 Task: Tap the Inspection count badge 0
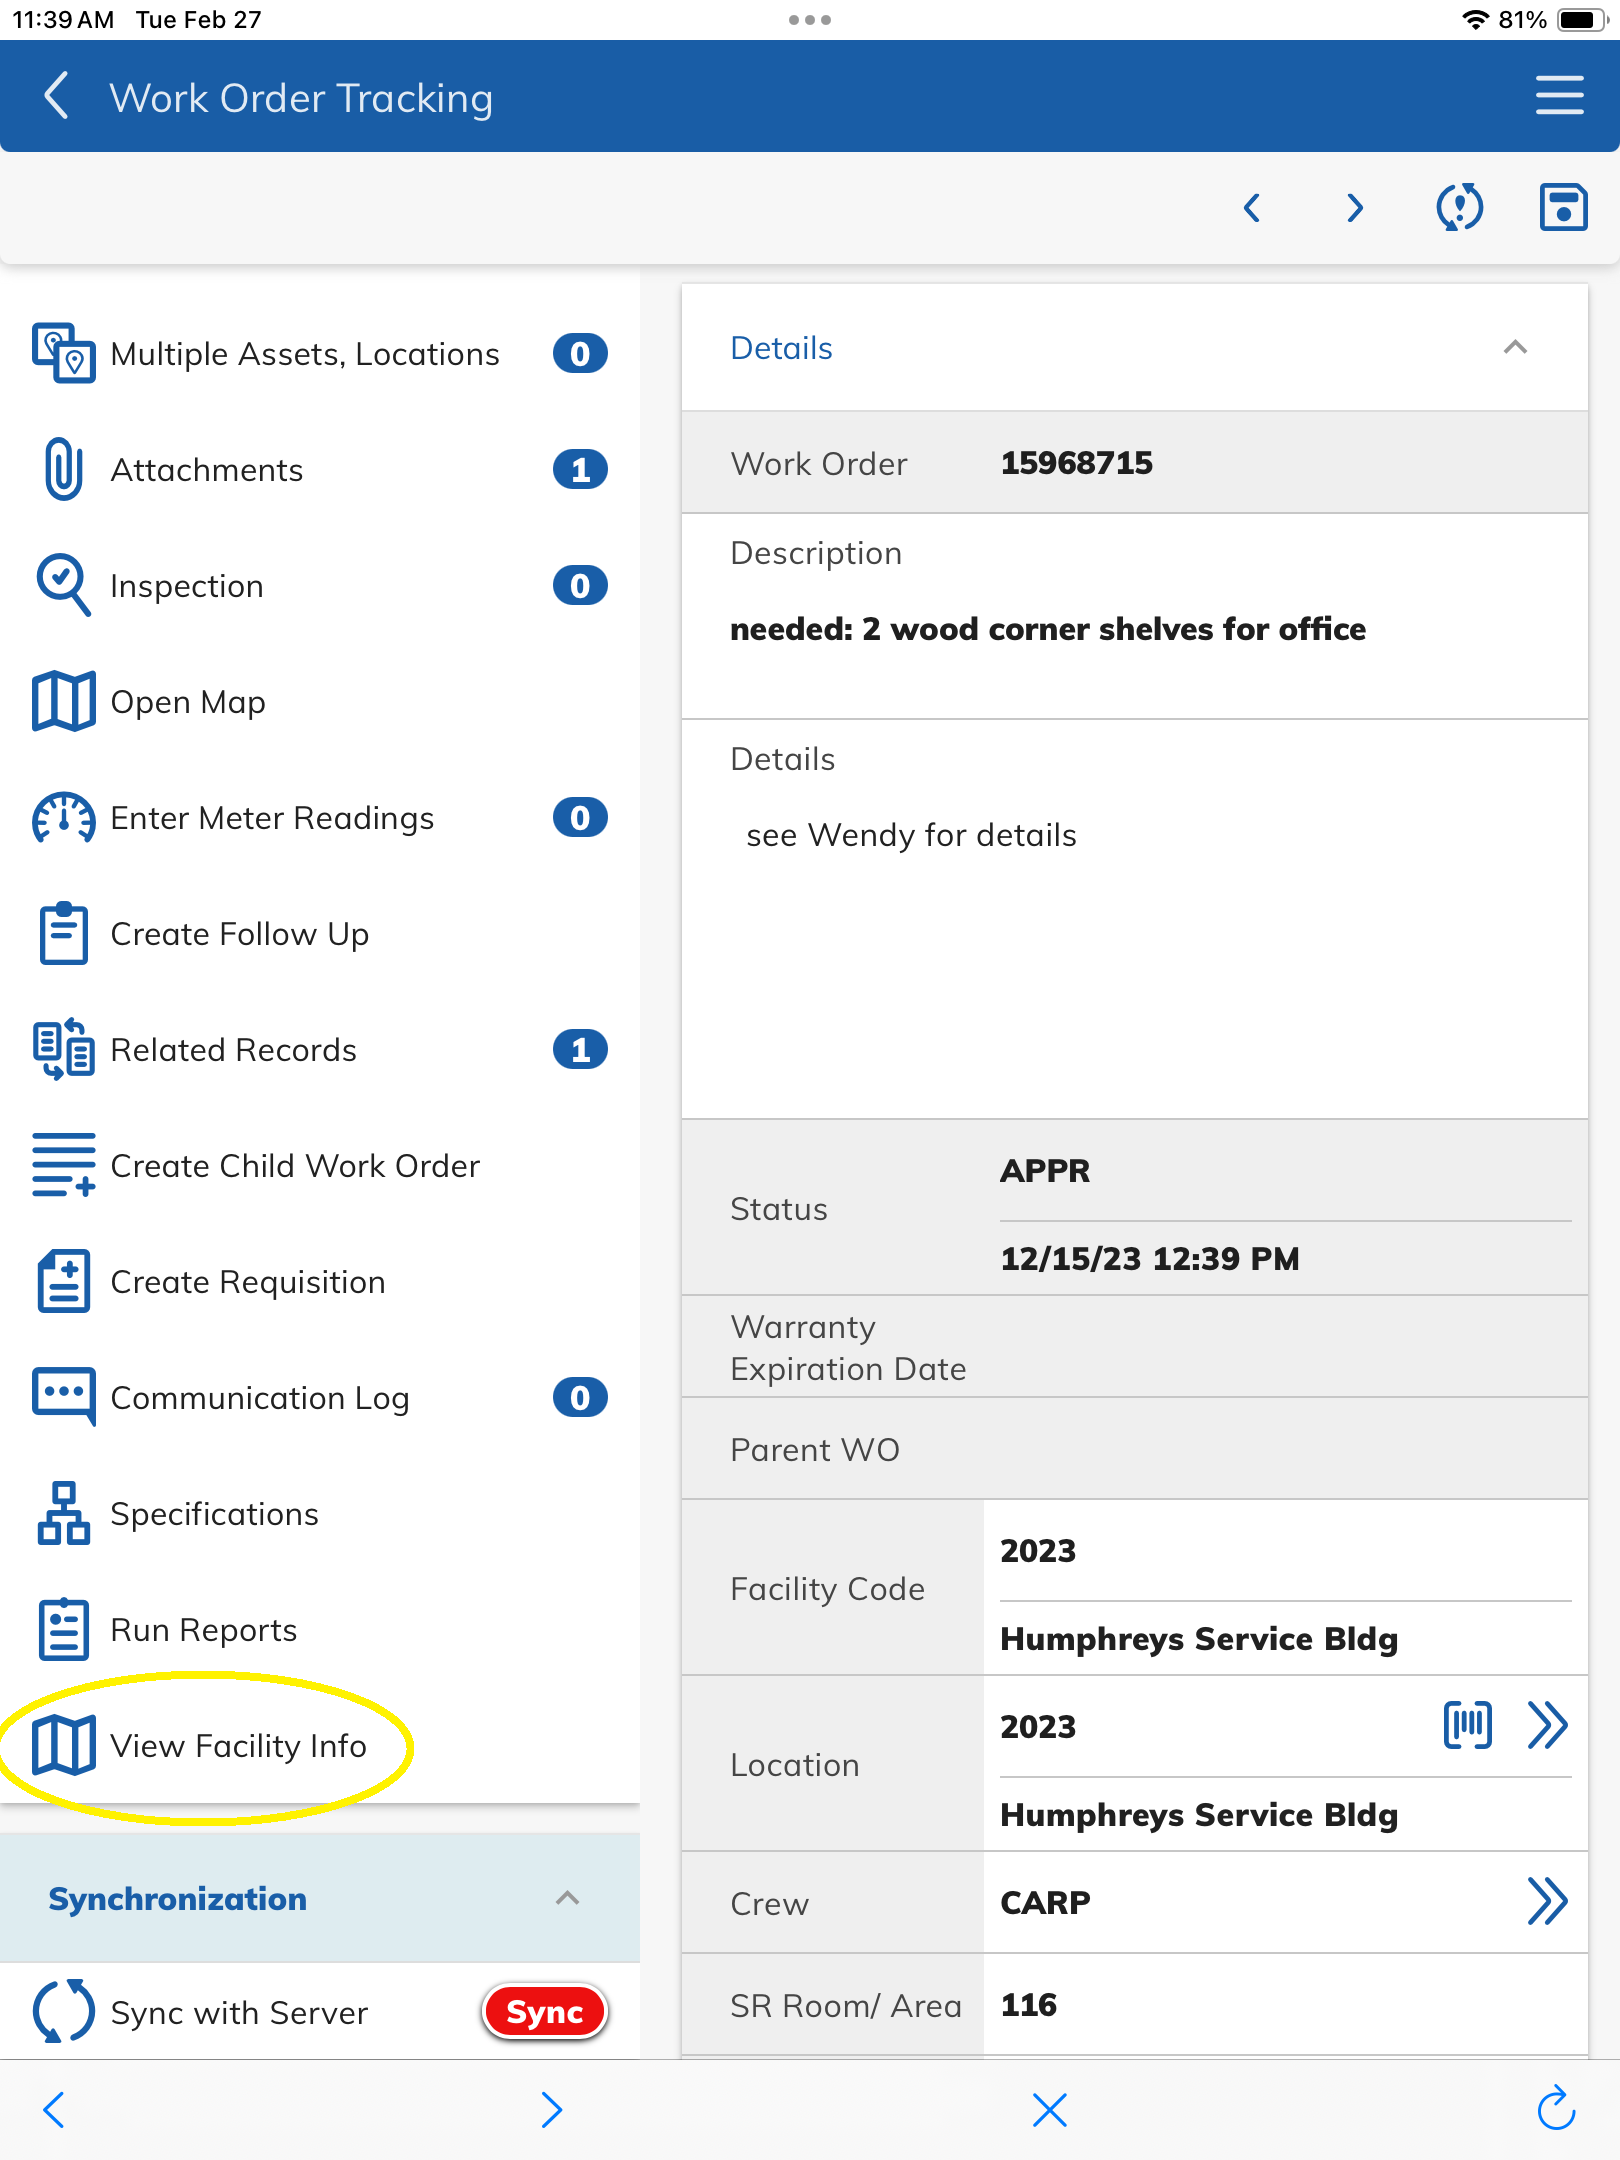(580, 585)
